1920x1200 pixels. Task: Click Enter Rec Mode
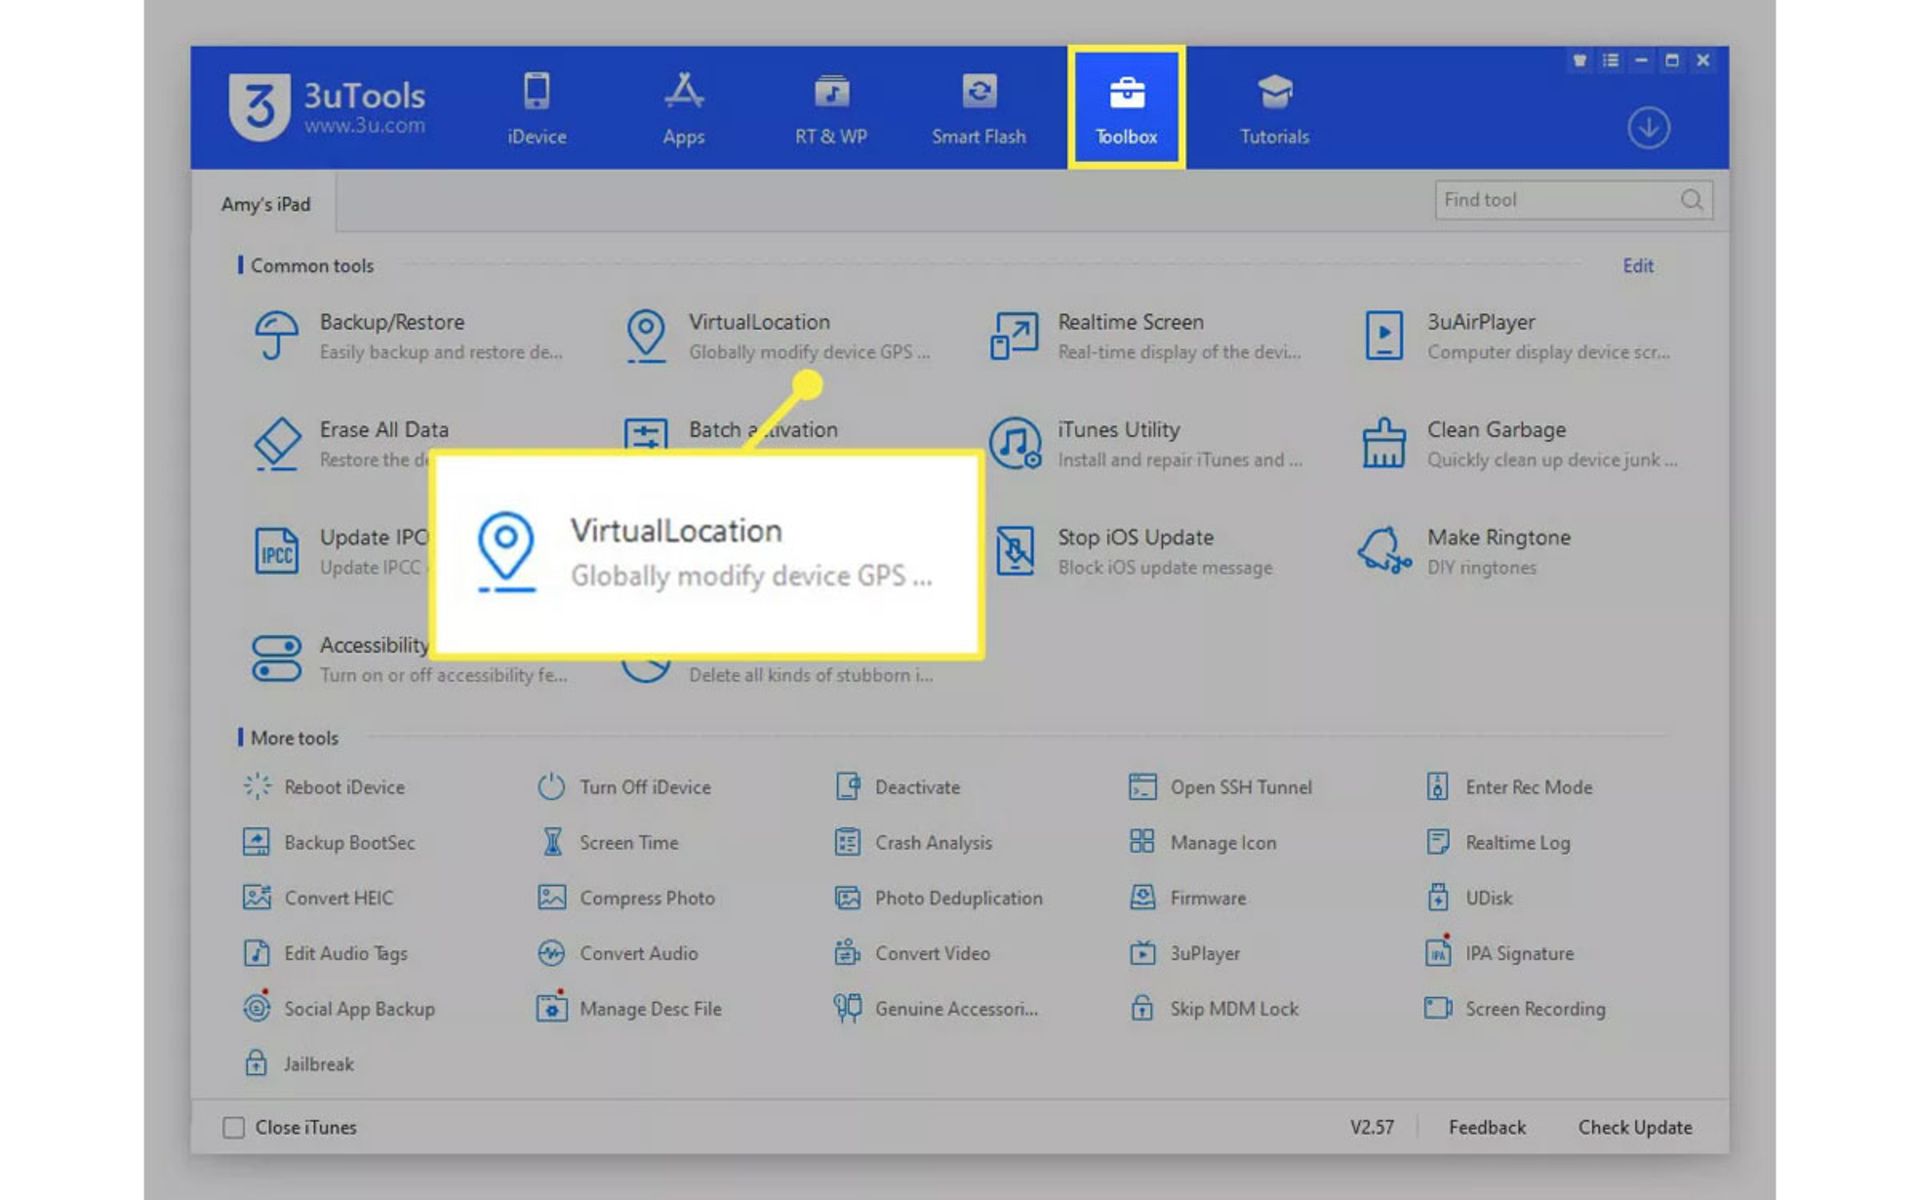pos(1509,787)
